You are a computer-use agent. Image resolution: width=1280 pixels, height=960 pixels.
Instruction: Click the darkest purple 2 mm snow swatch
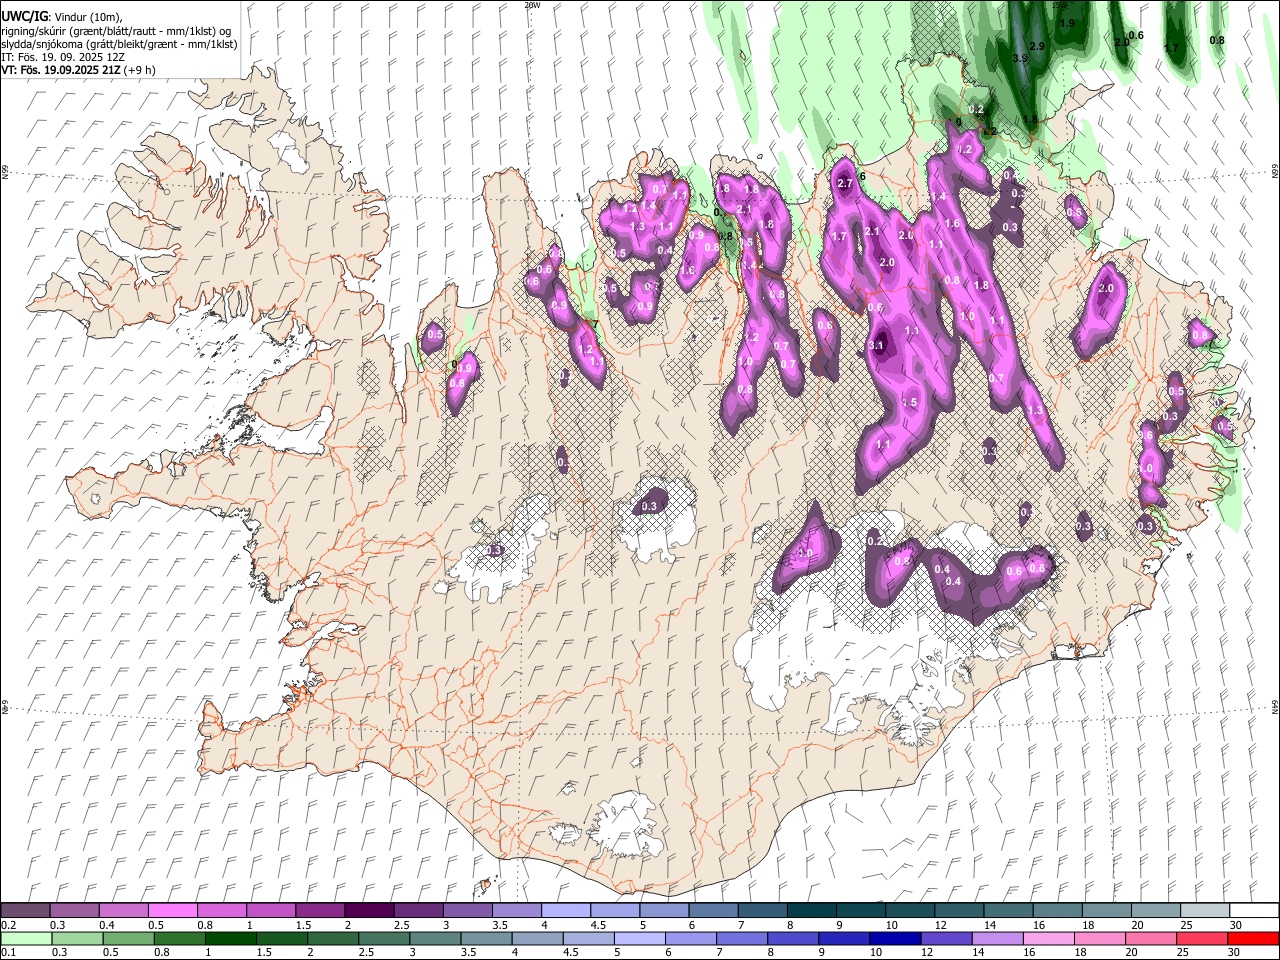tap(369, 910)
